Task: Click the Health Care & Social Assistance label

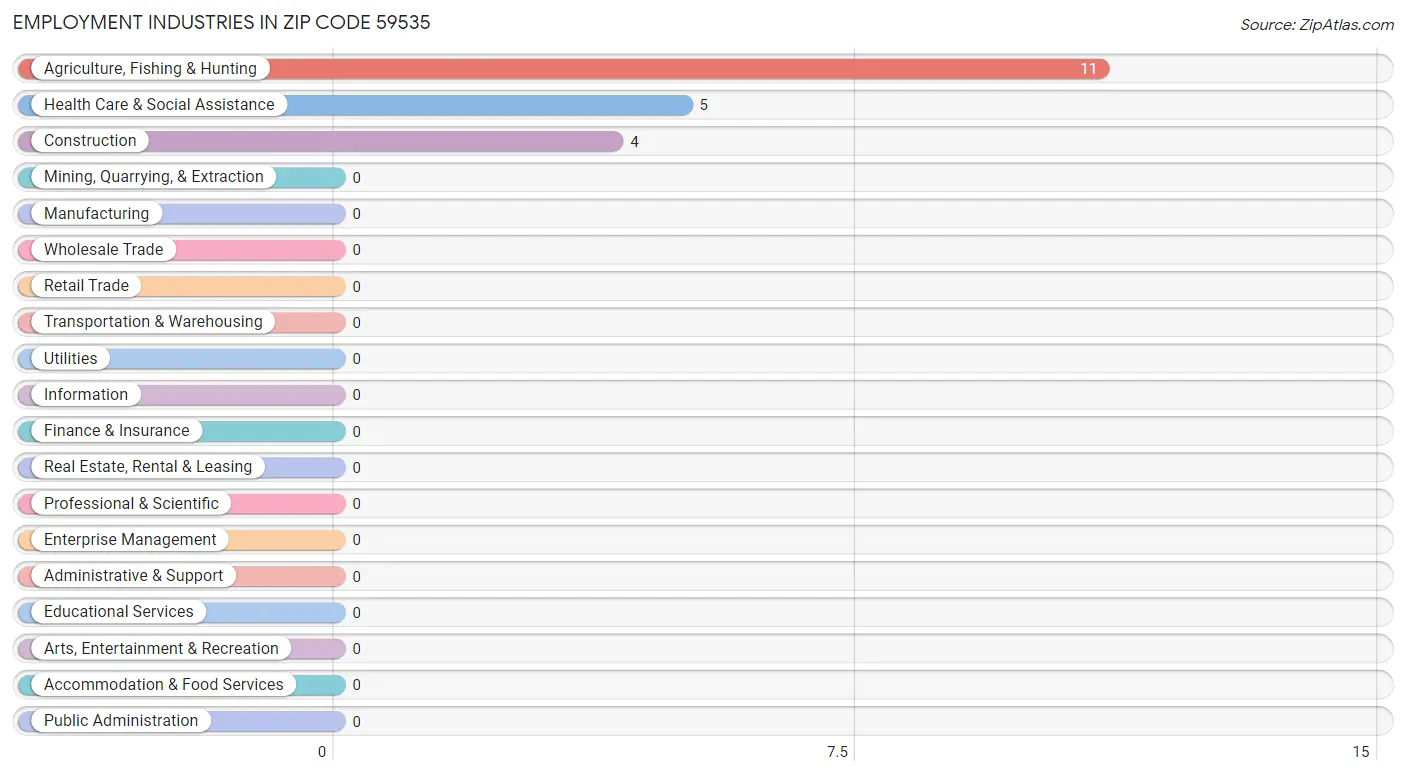Action: [159, 105]
